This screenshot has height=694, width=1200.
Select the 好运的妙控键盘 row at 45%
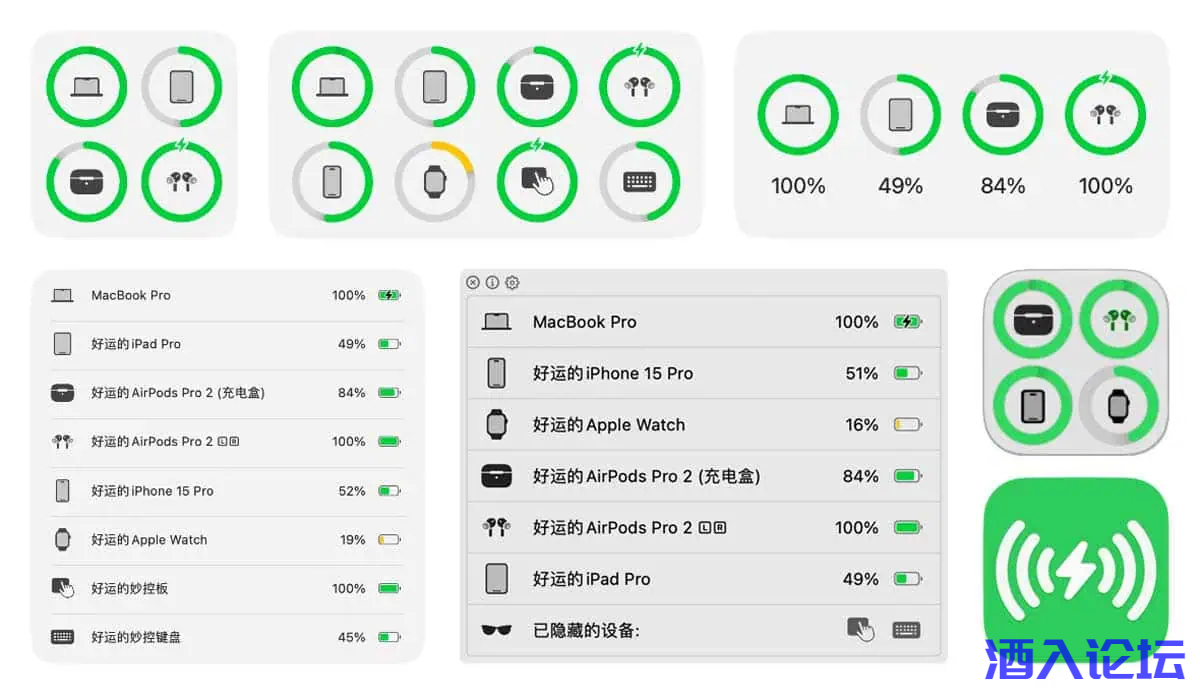[x=226, y=637]
